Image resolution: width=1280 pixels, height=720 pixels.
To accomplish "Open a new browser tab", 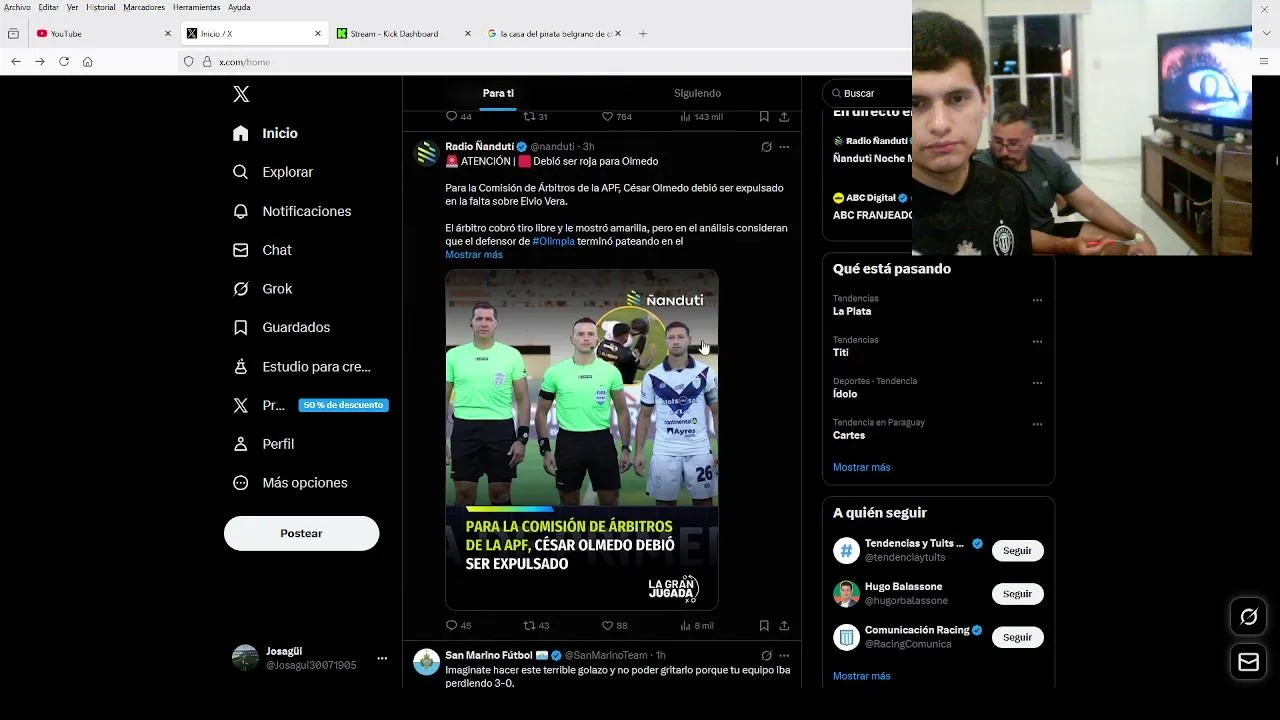I will 643,33.
